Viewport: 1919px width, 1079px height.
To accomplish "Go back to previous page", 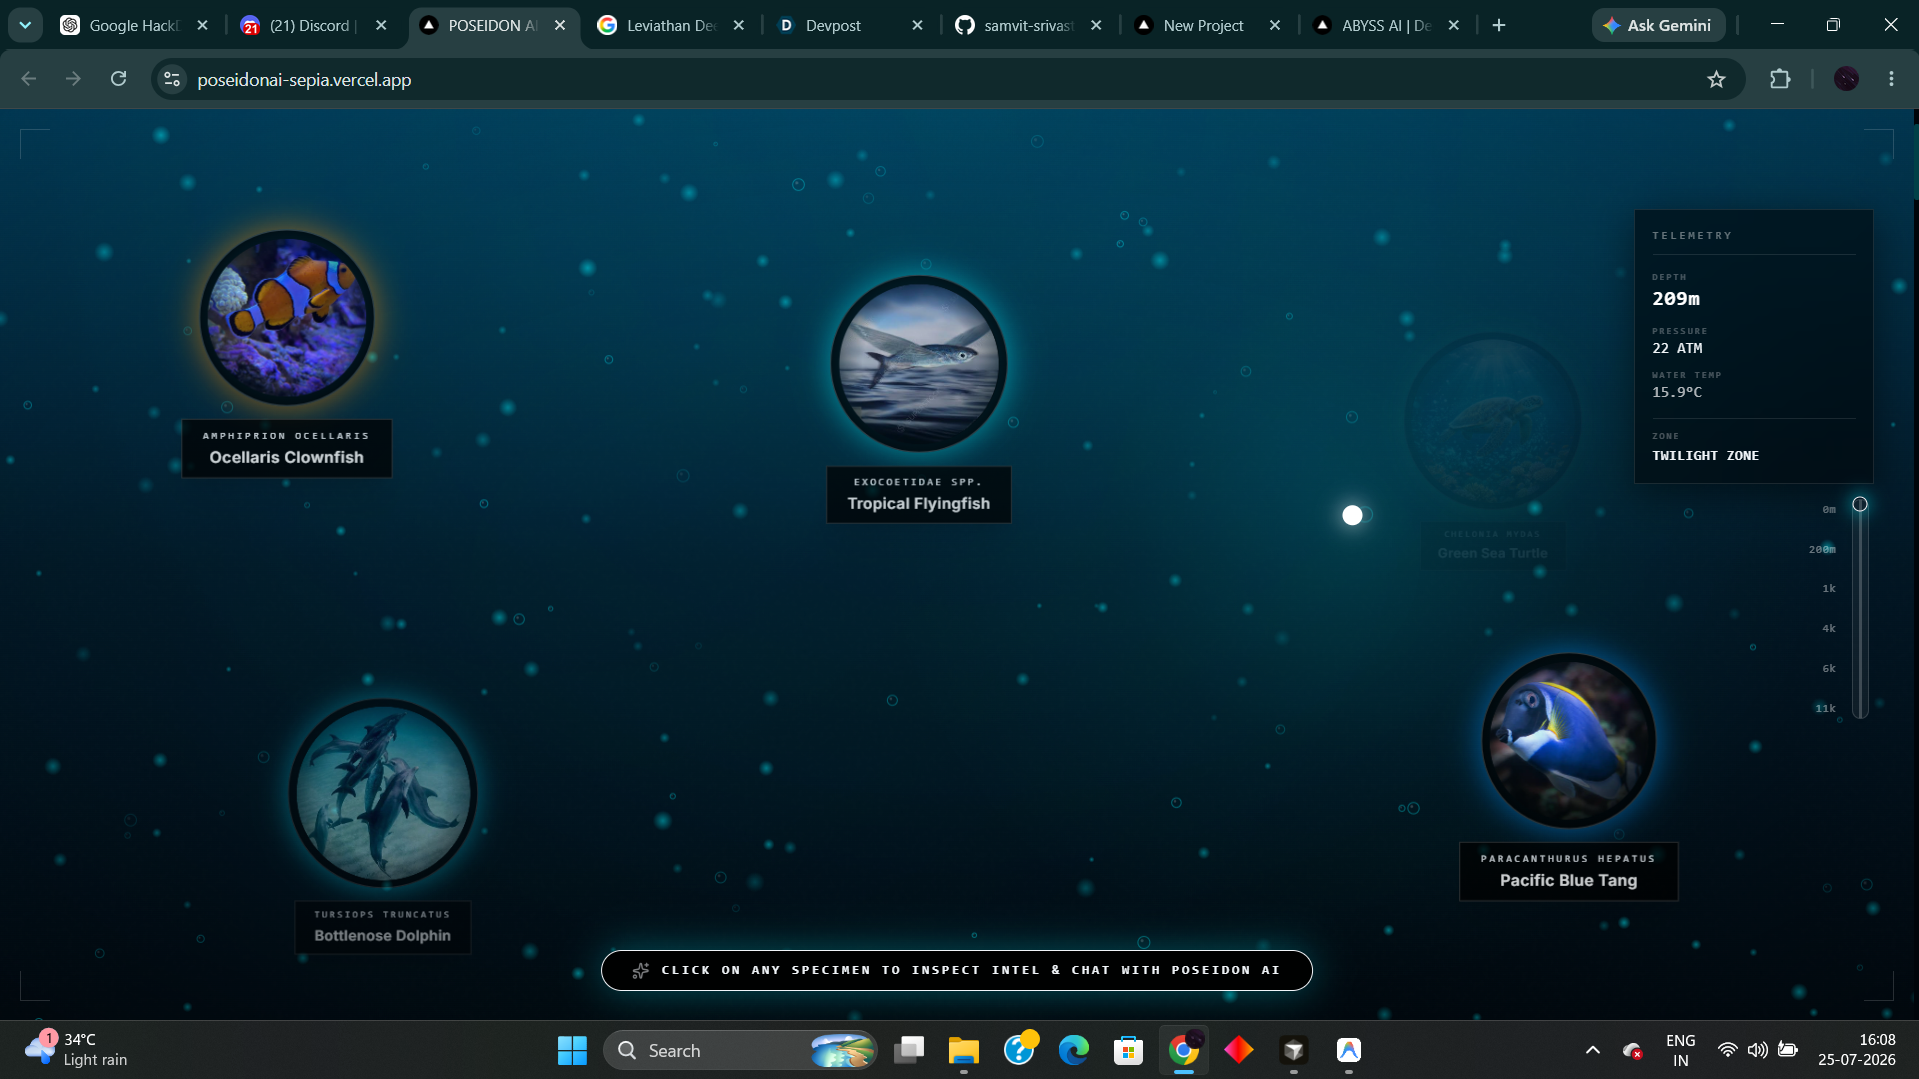I will pos(28,79).
